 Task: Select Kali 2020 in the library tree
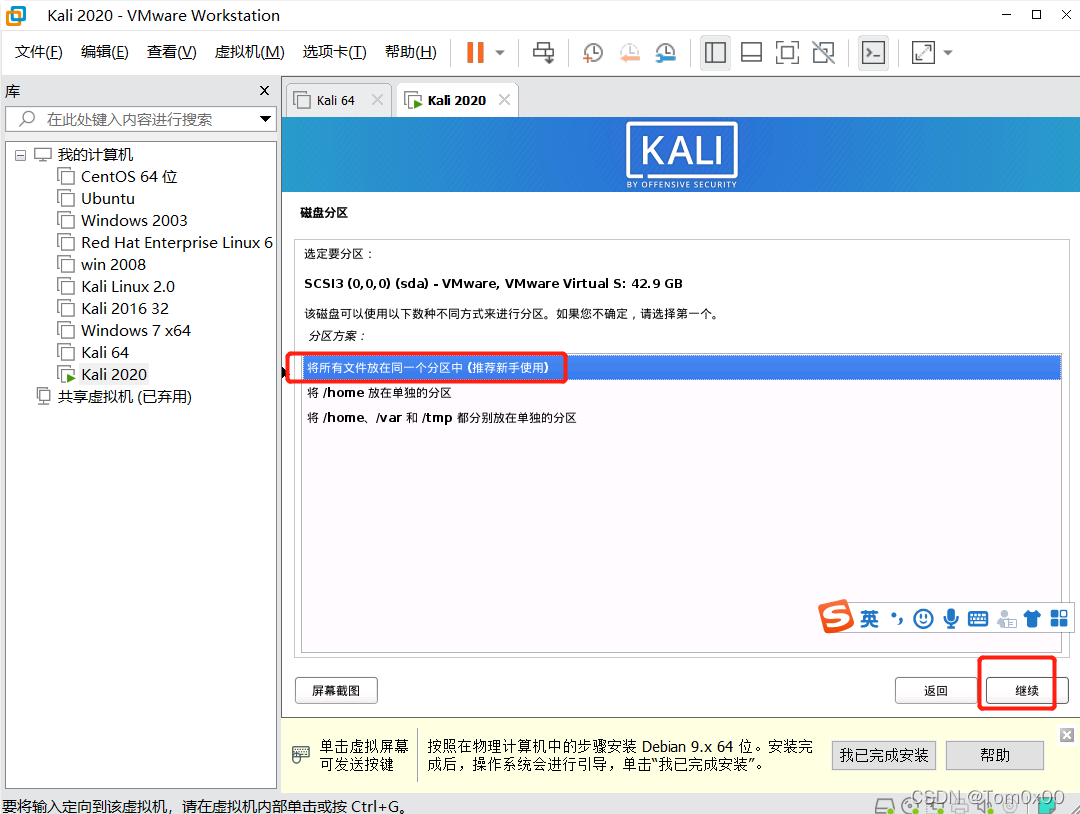[x=114, y=375]
